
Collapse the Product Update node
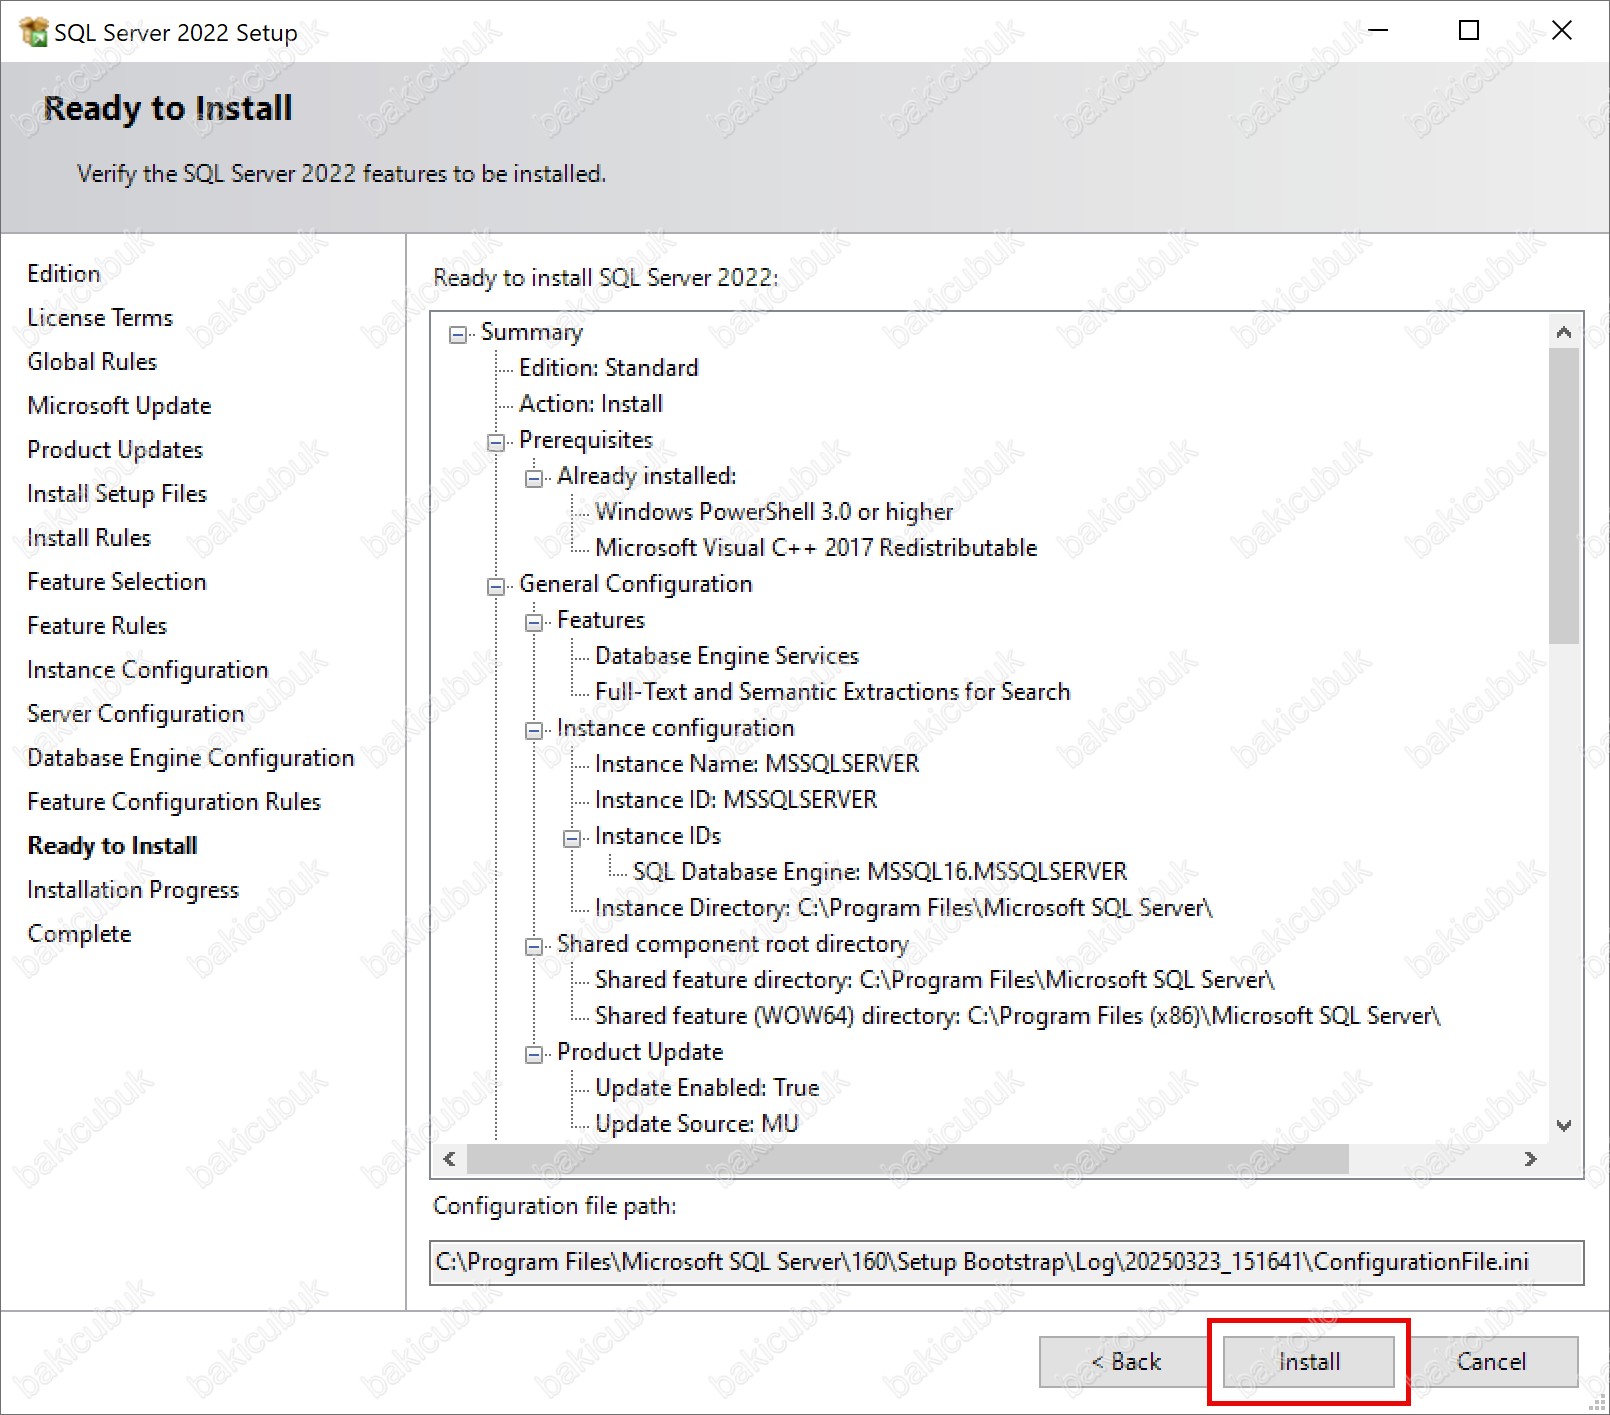pyautogui.click(x=534, y=1054)
